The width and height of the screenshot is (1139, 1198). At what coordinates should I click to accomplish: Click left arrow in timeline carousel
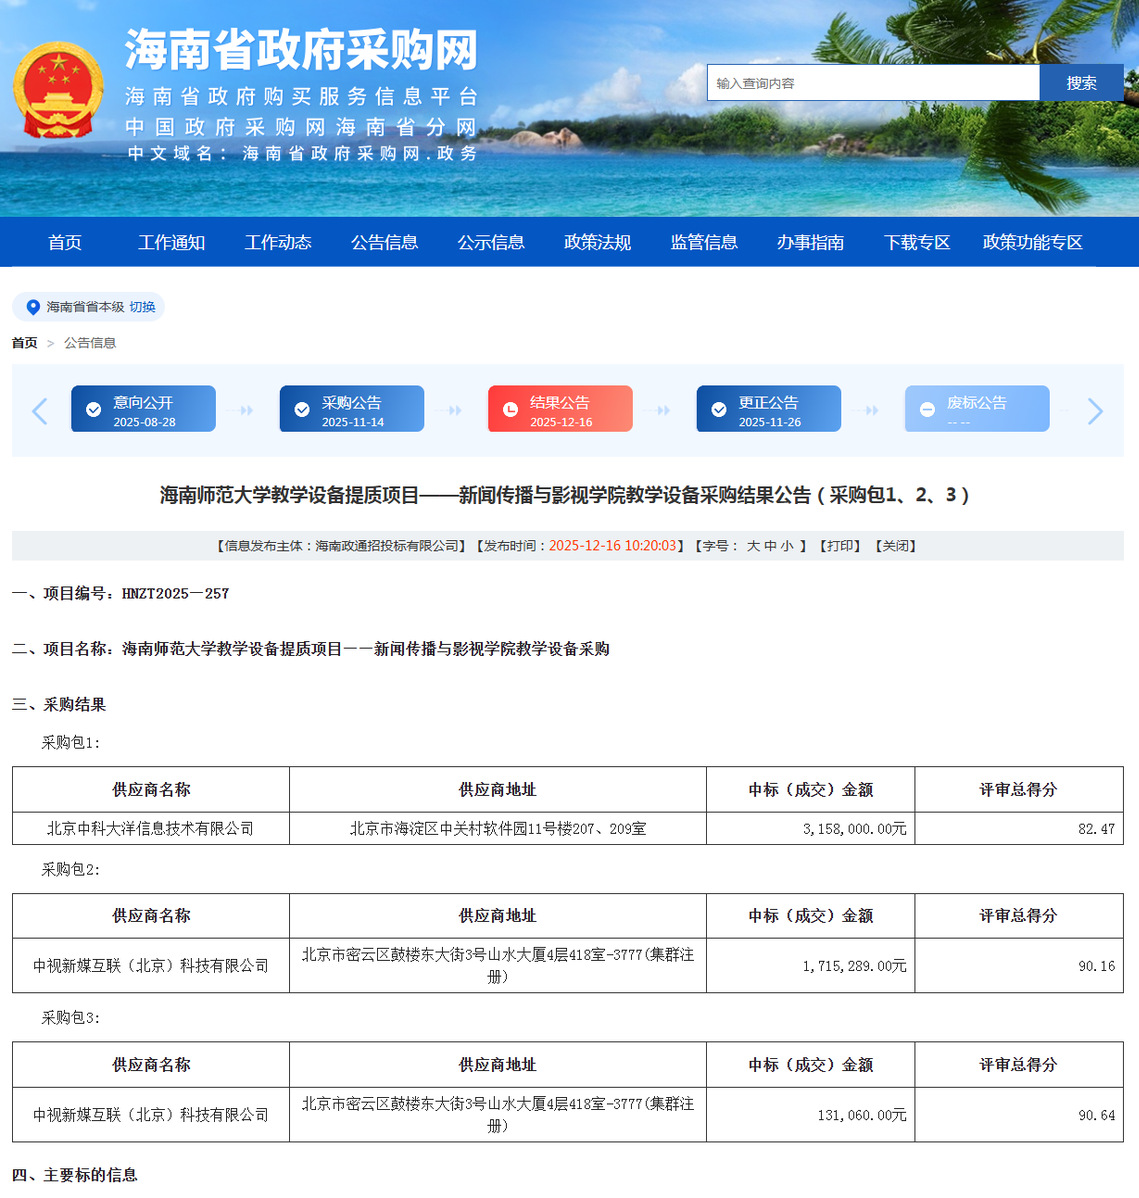[40, 410]
